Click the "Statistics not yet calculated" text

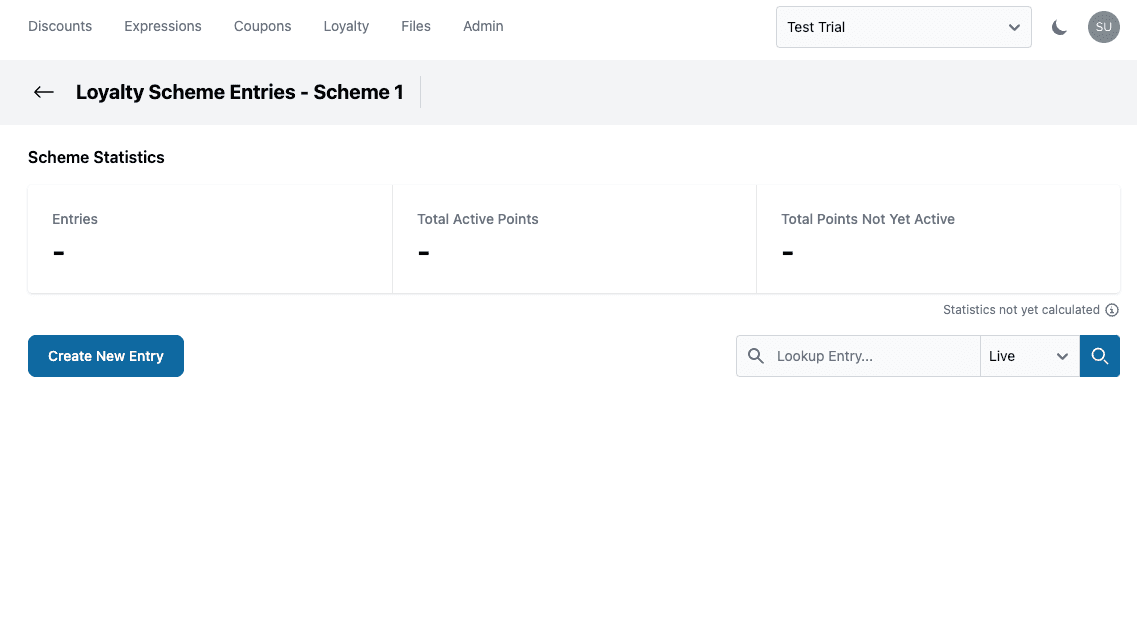(x=1020, y=310)
